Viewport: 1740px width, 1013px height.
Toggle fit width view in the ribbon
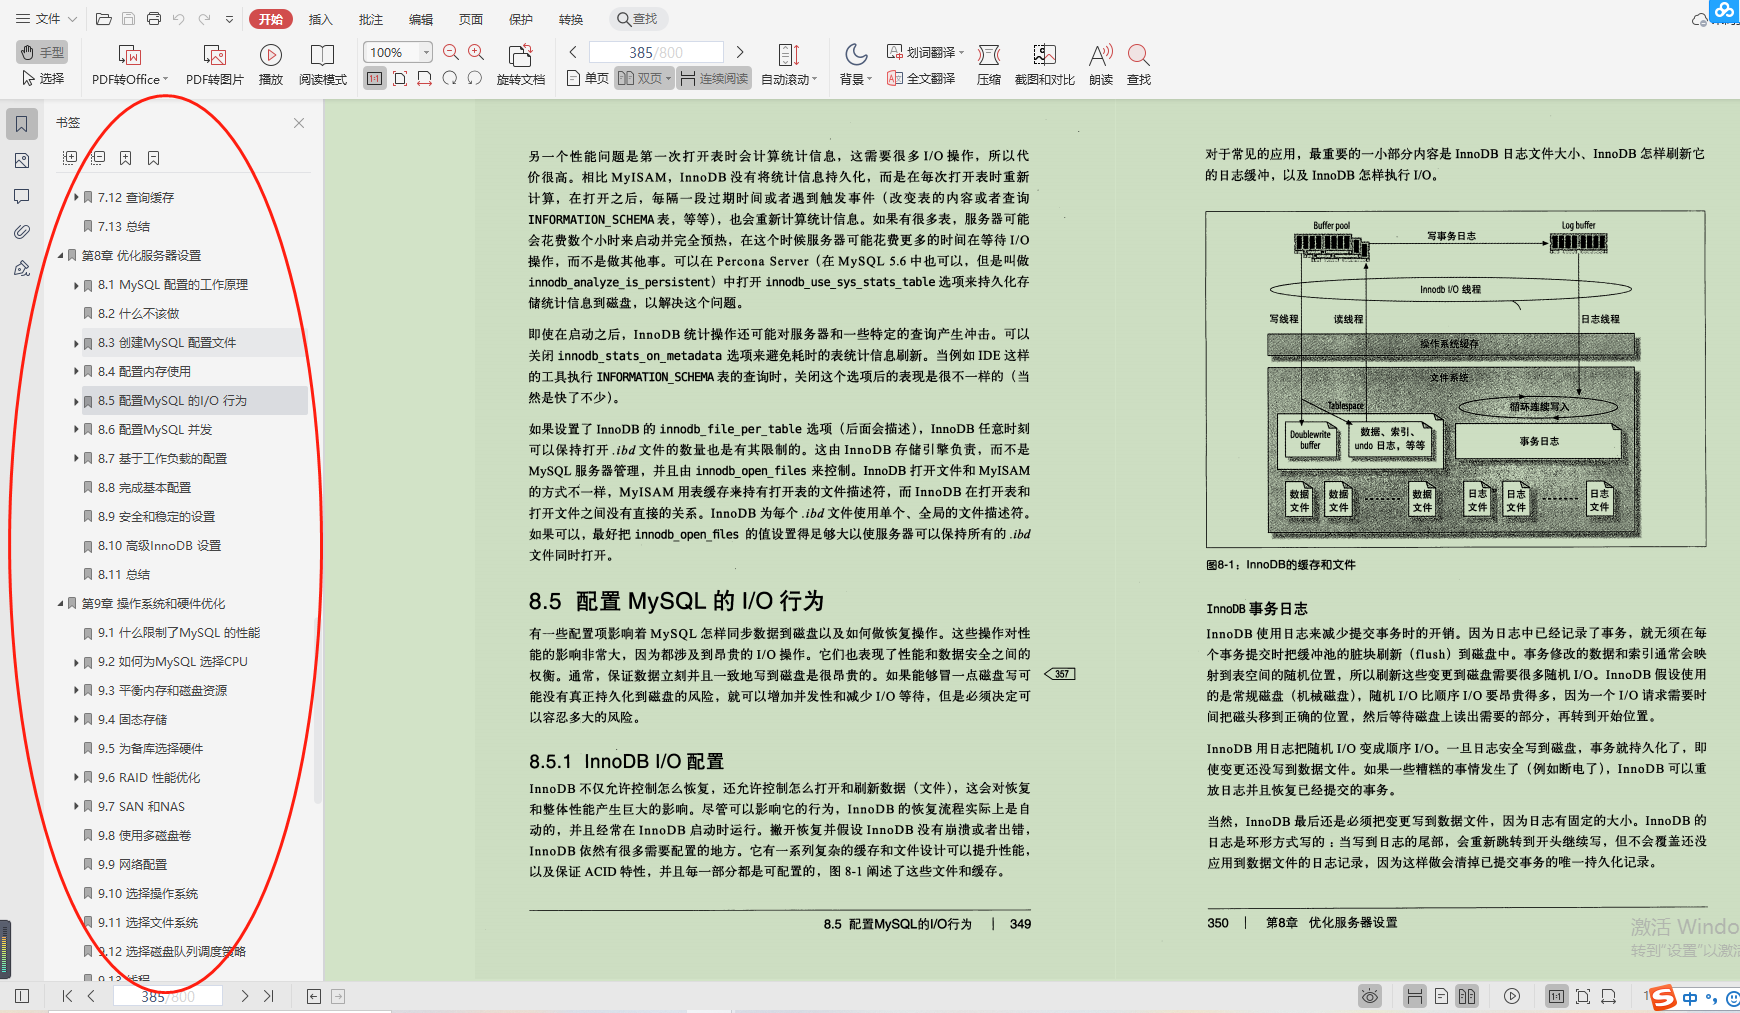click(425, 78)
